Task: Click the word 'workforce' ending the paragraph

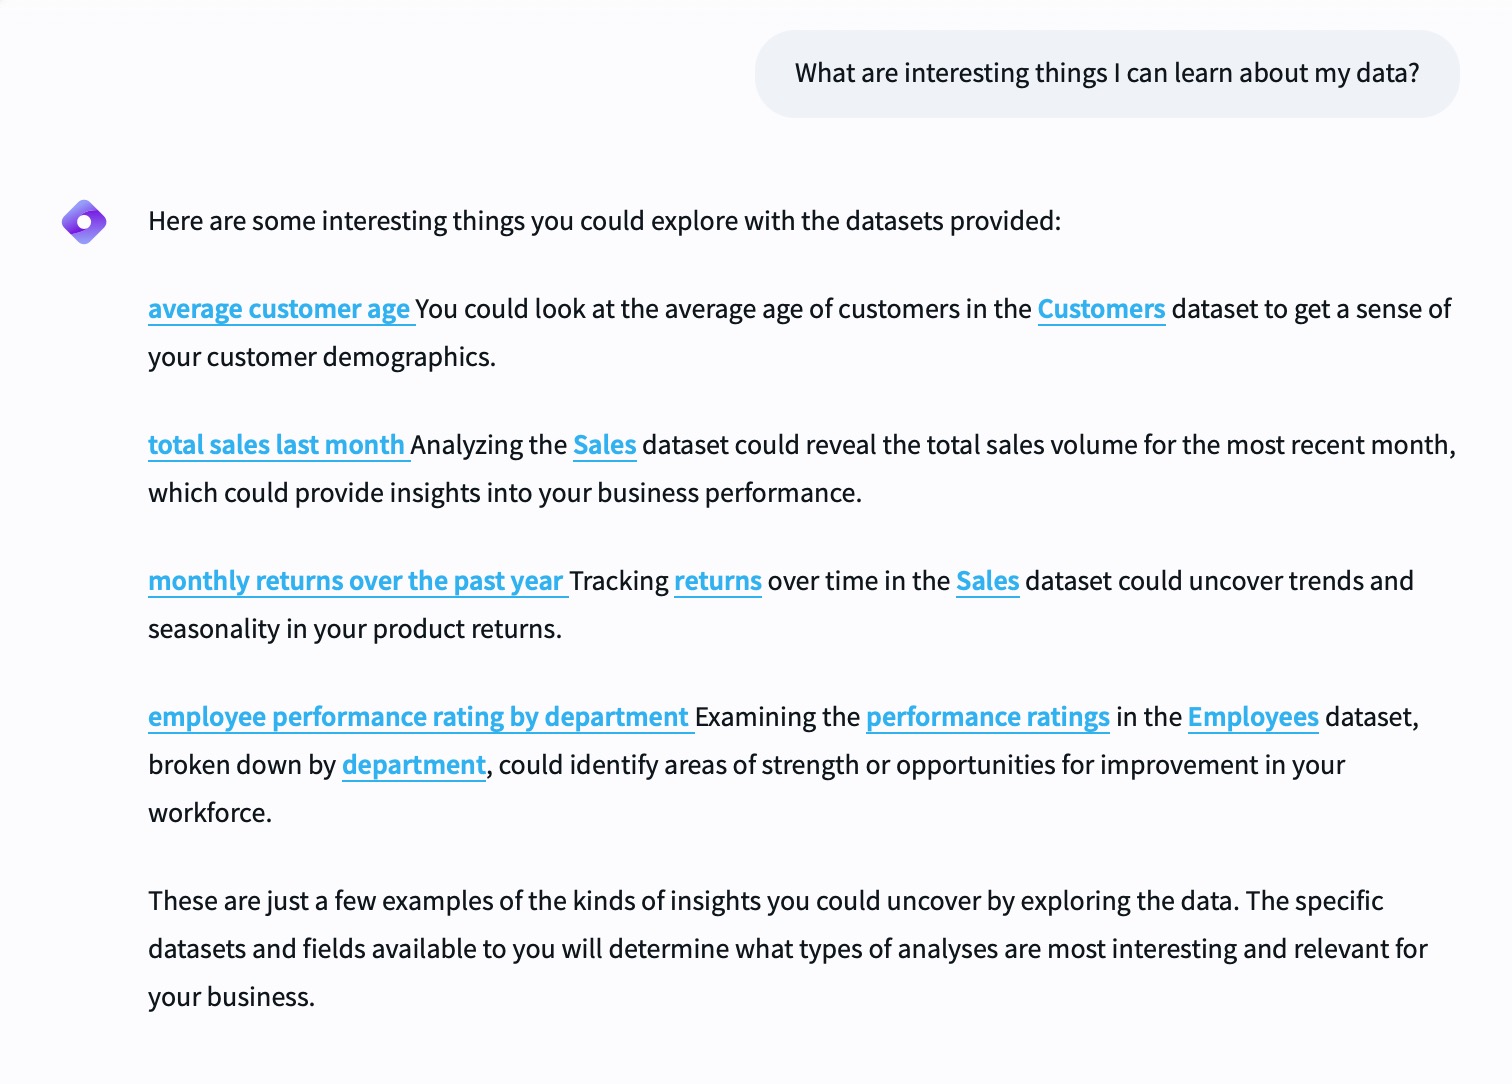Action: tap(210, 813)
